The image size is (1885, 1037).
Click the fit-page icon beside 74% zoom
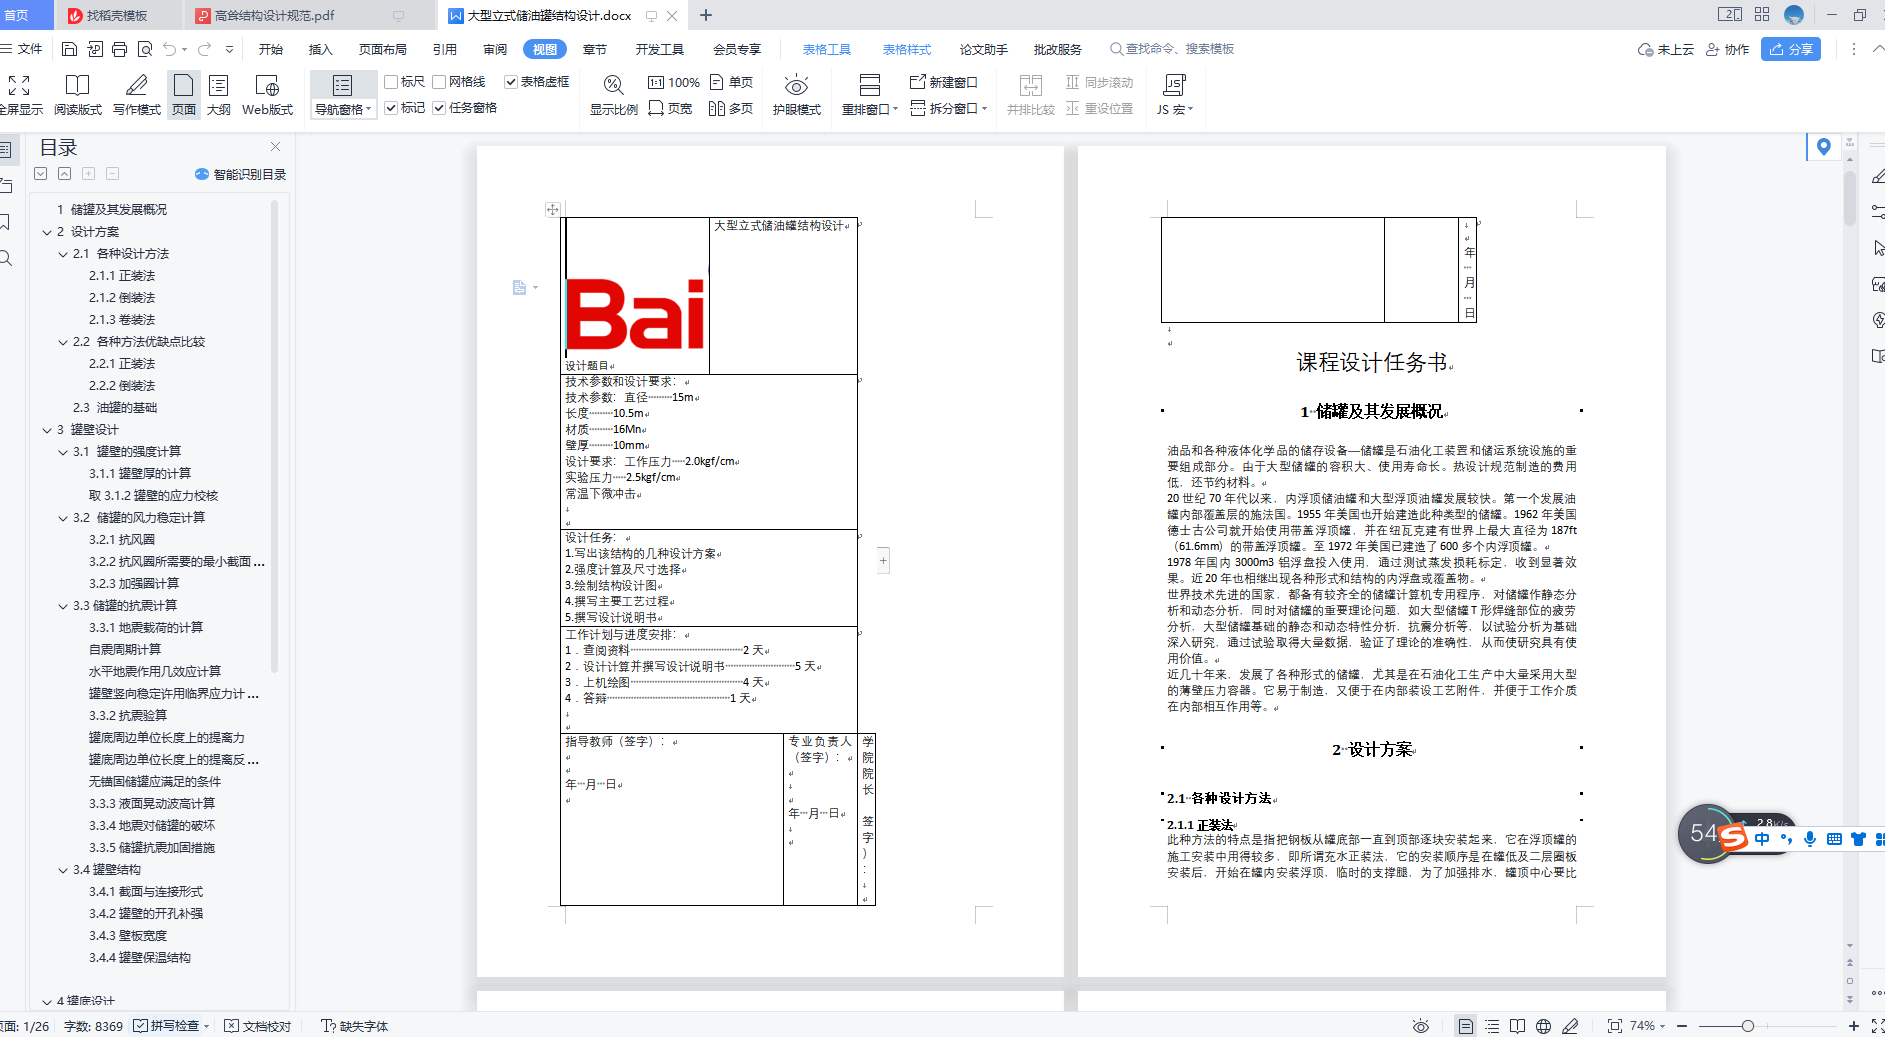click(1614, 1026)
